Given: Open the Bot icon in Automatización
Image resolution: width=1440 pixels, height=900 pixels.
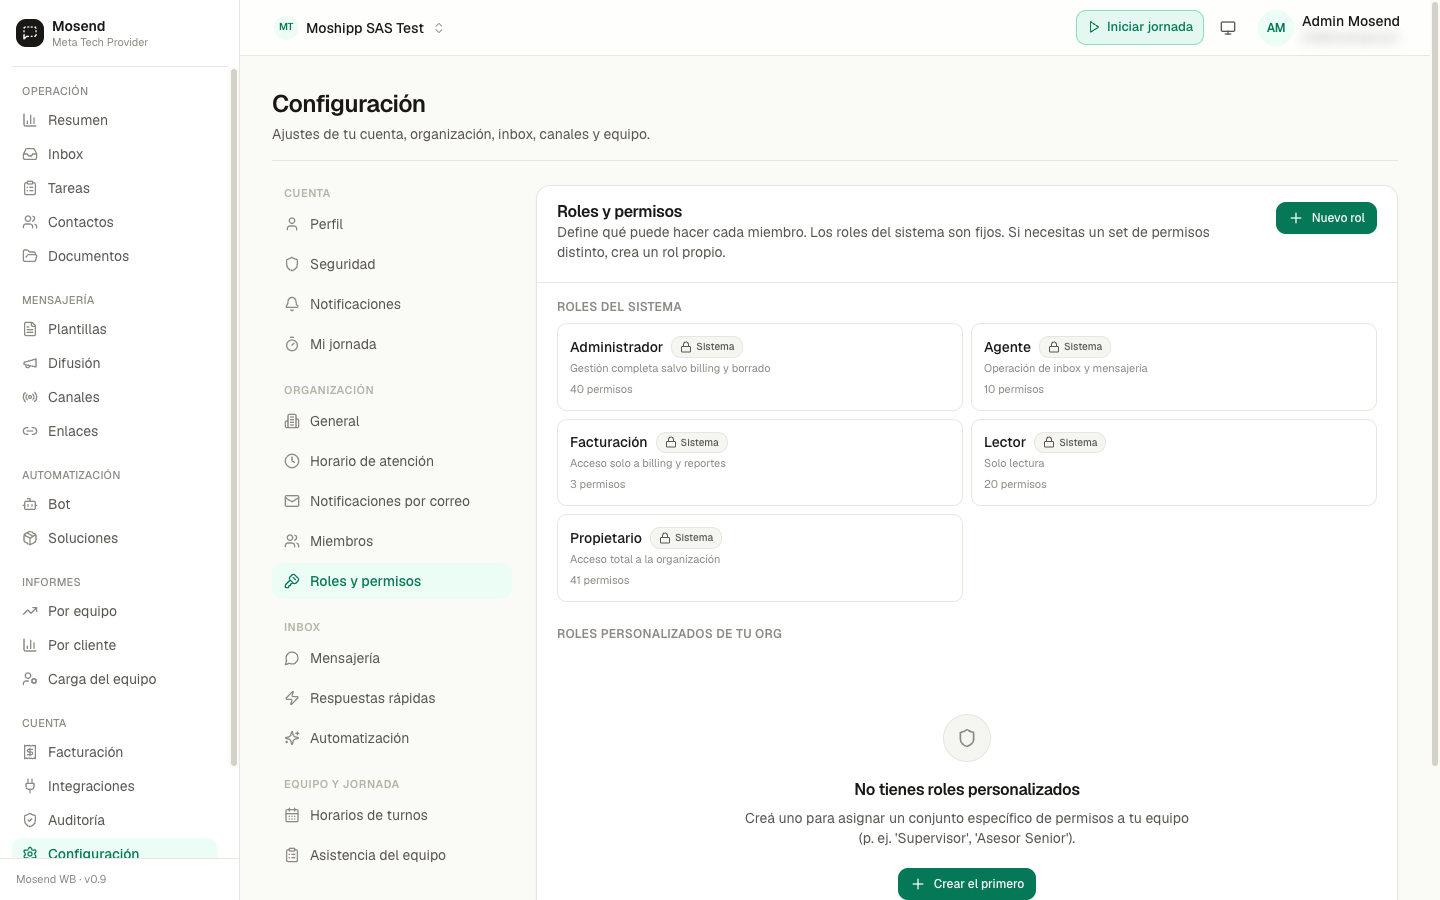Looking at the screenshot, I should [x=30, y=504].
